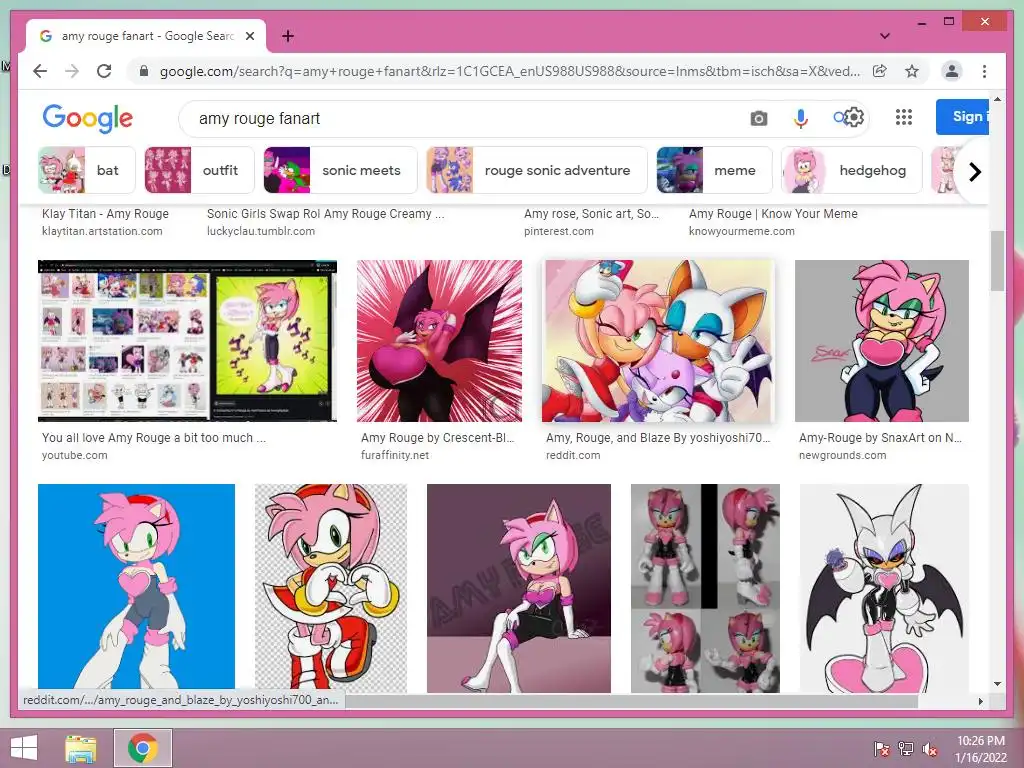Open Windows Start menu
Screen dimensions: 1024x768
[x=24, y=748]
